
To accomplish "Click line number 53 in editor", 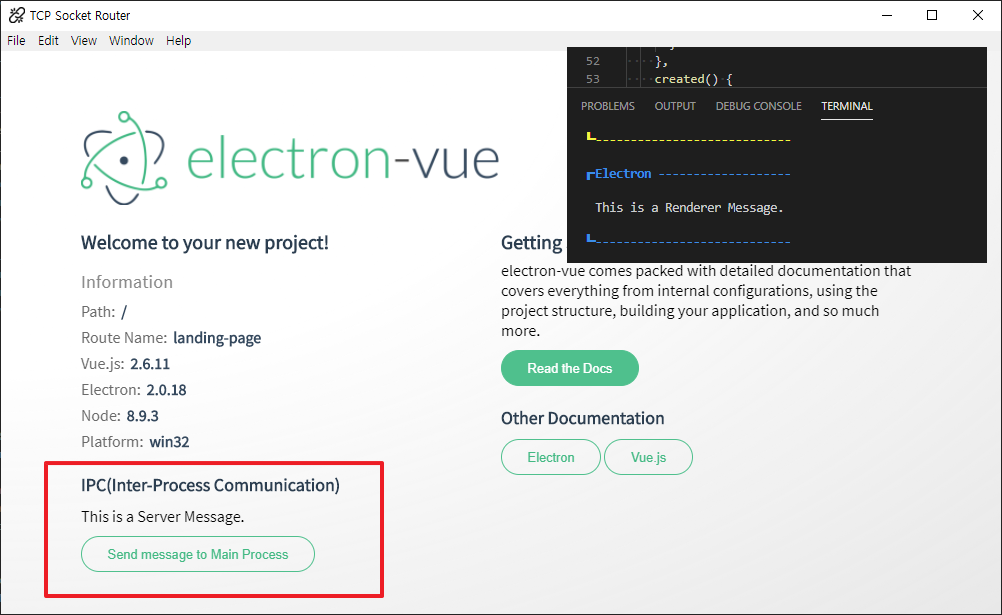I will [593, 79].
